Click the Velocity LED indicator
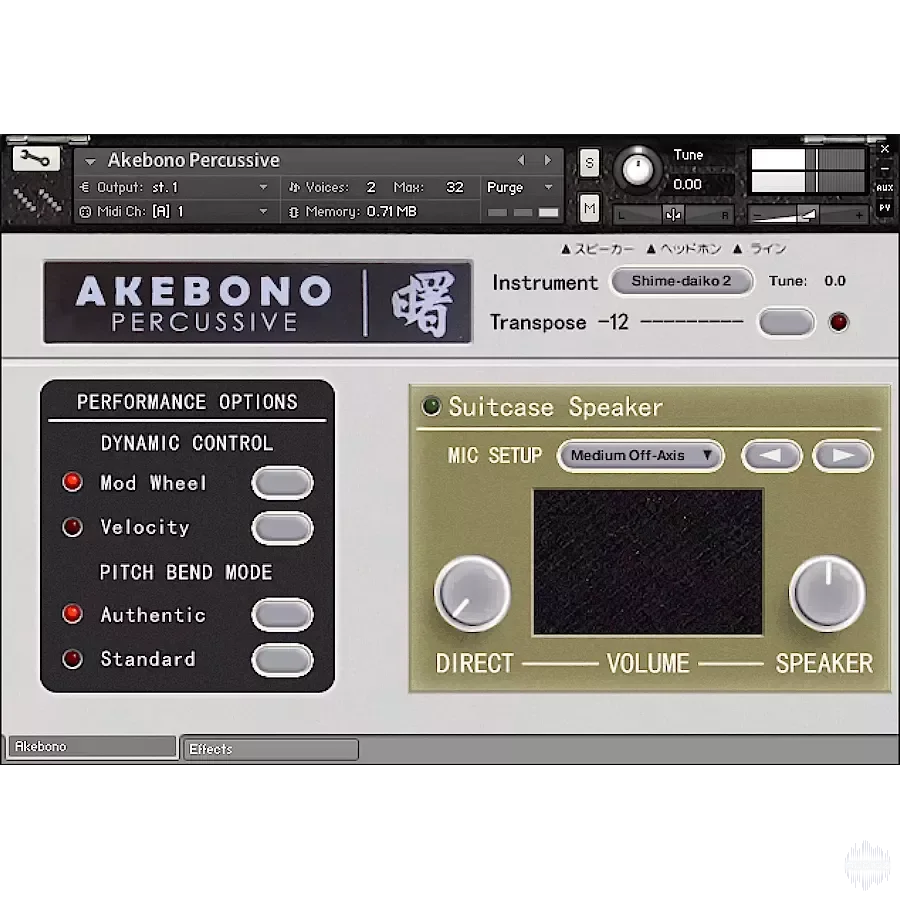Viewport: 900px width, 900px height. (x=72, y=527)
